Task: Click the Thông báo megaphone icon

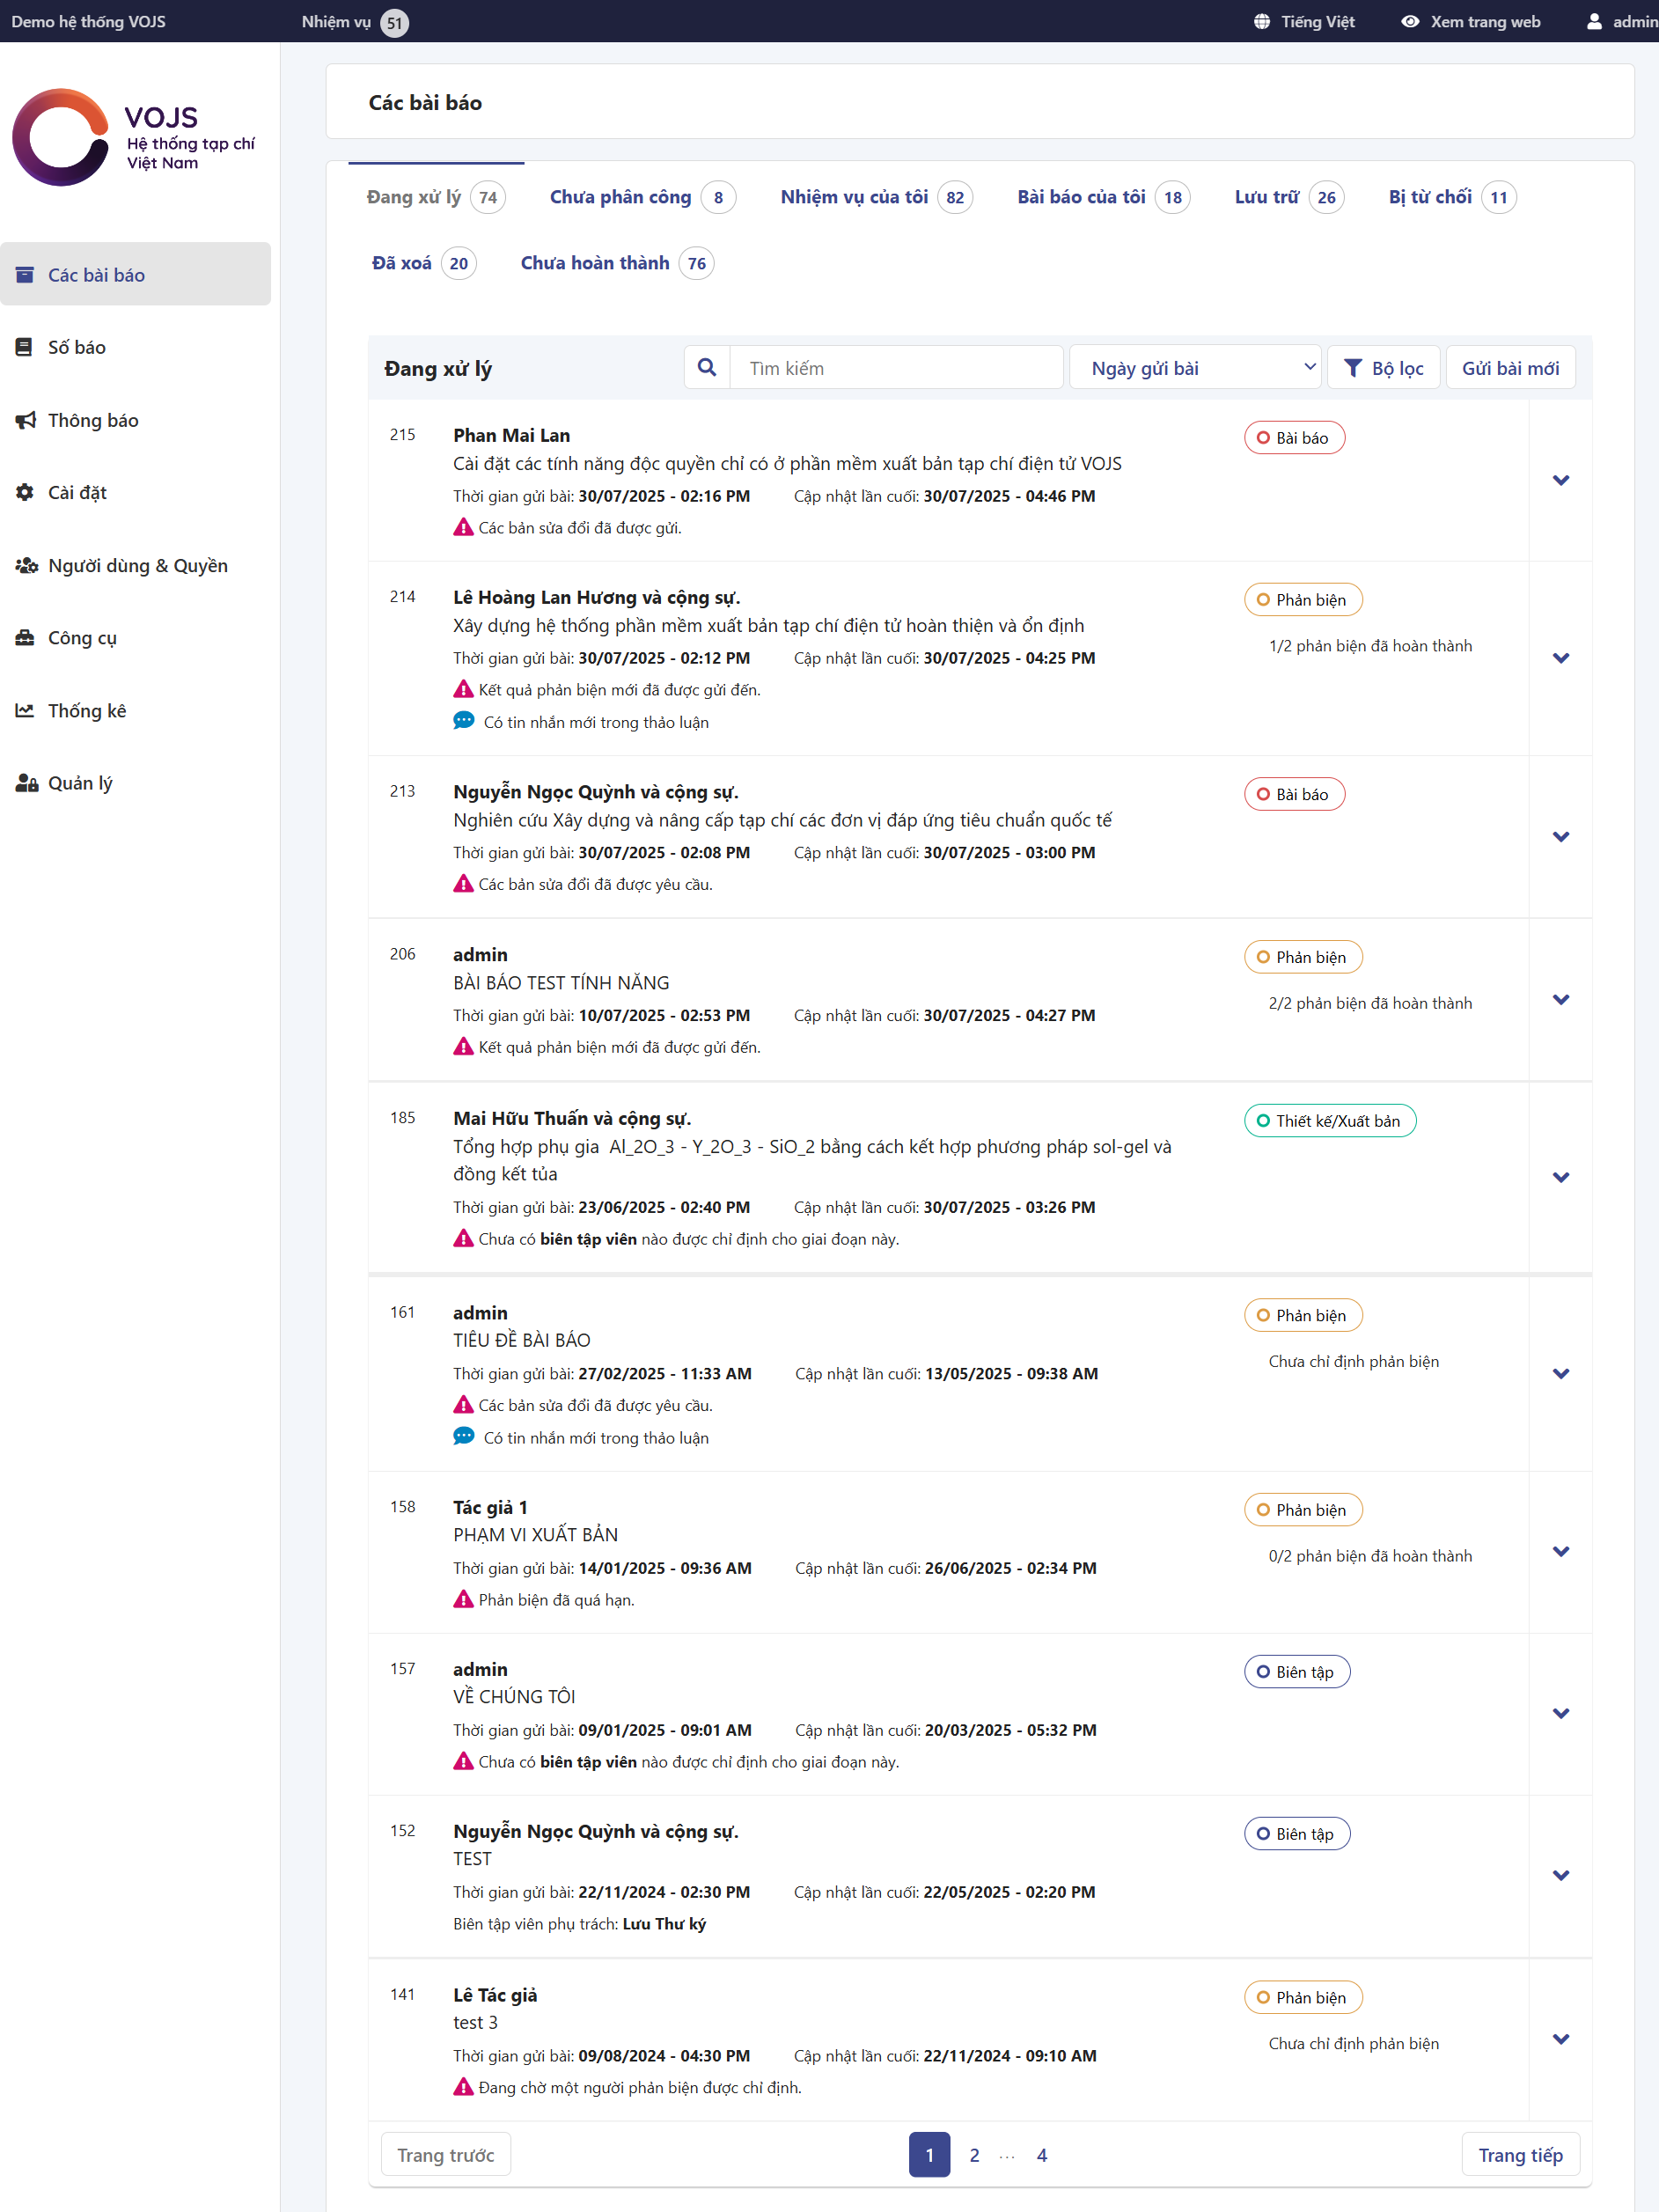Action: click(25, 420)
